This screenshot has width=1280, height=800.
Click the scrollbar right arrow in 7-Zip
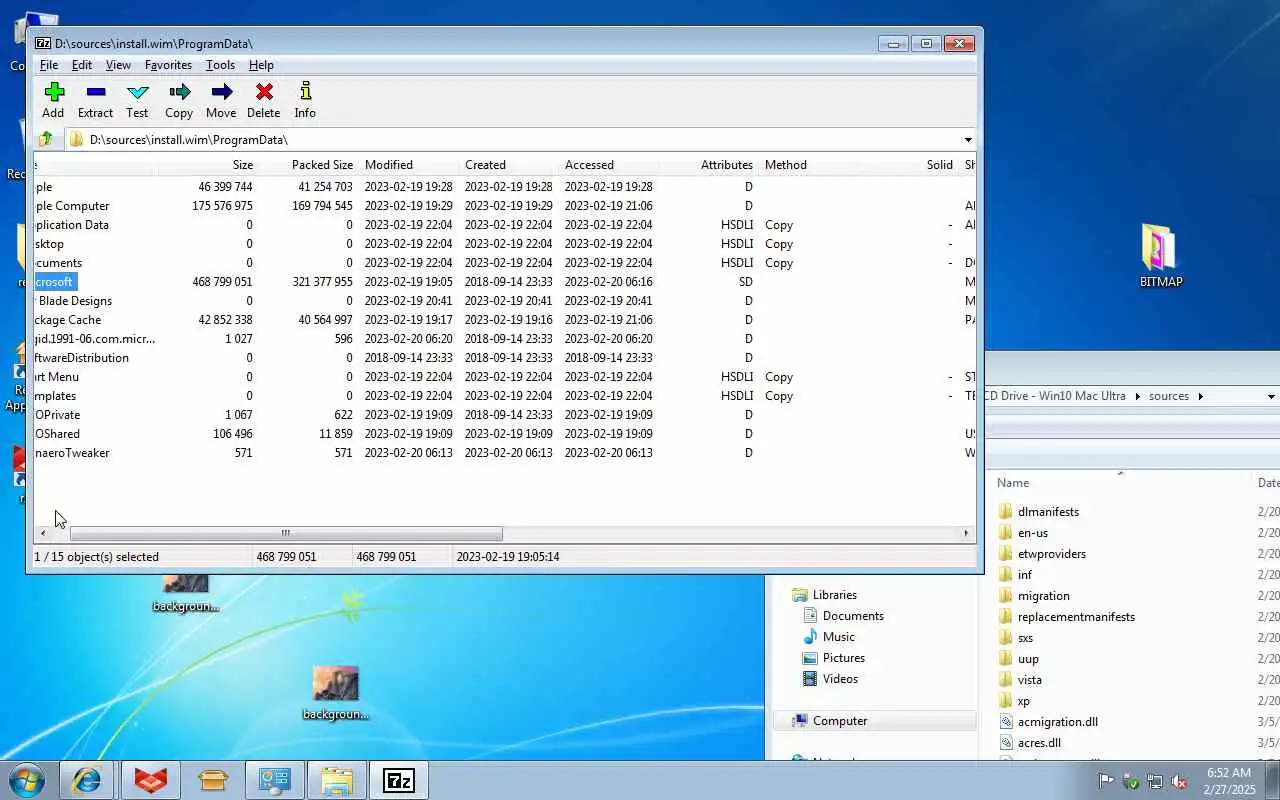pyautogui.click(x=966, y=533)
